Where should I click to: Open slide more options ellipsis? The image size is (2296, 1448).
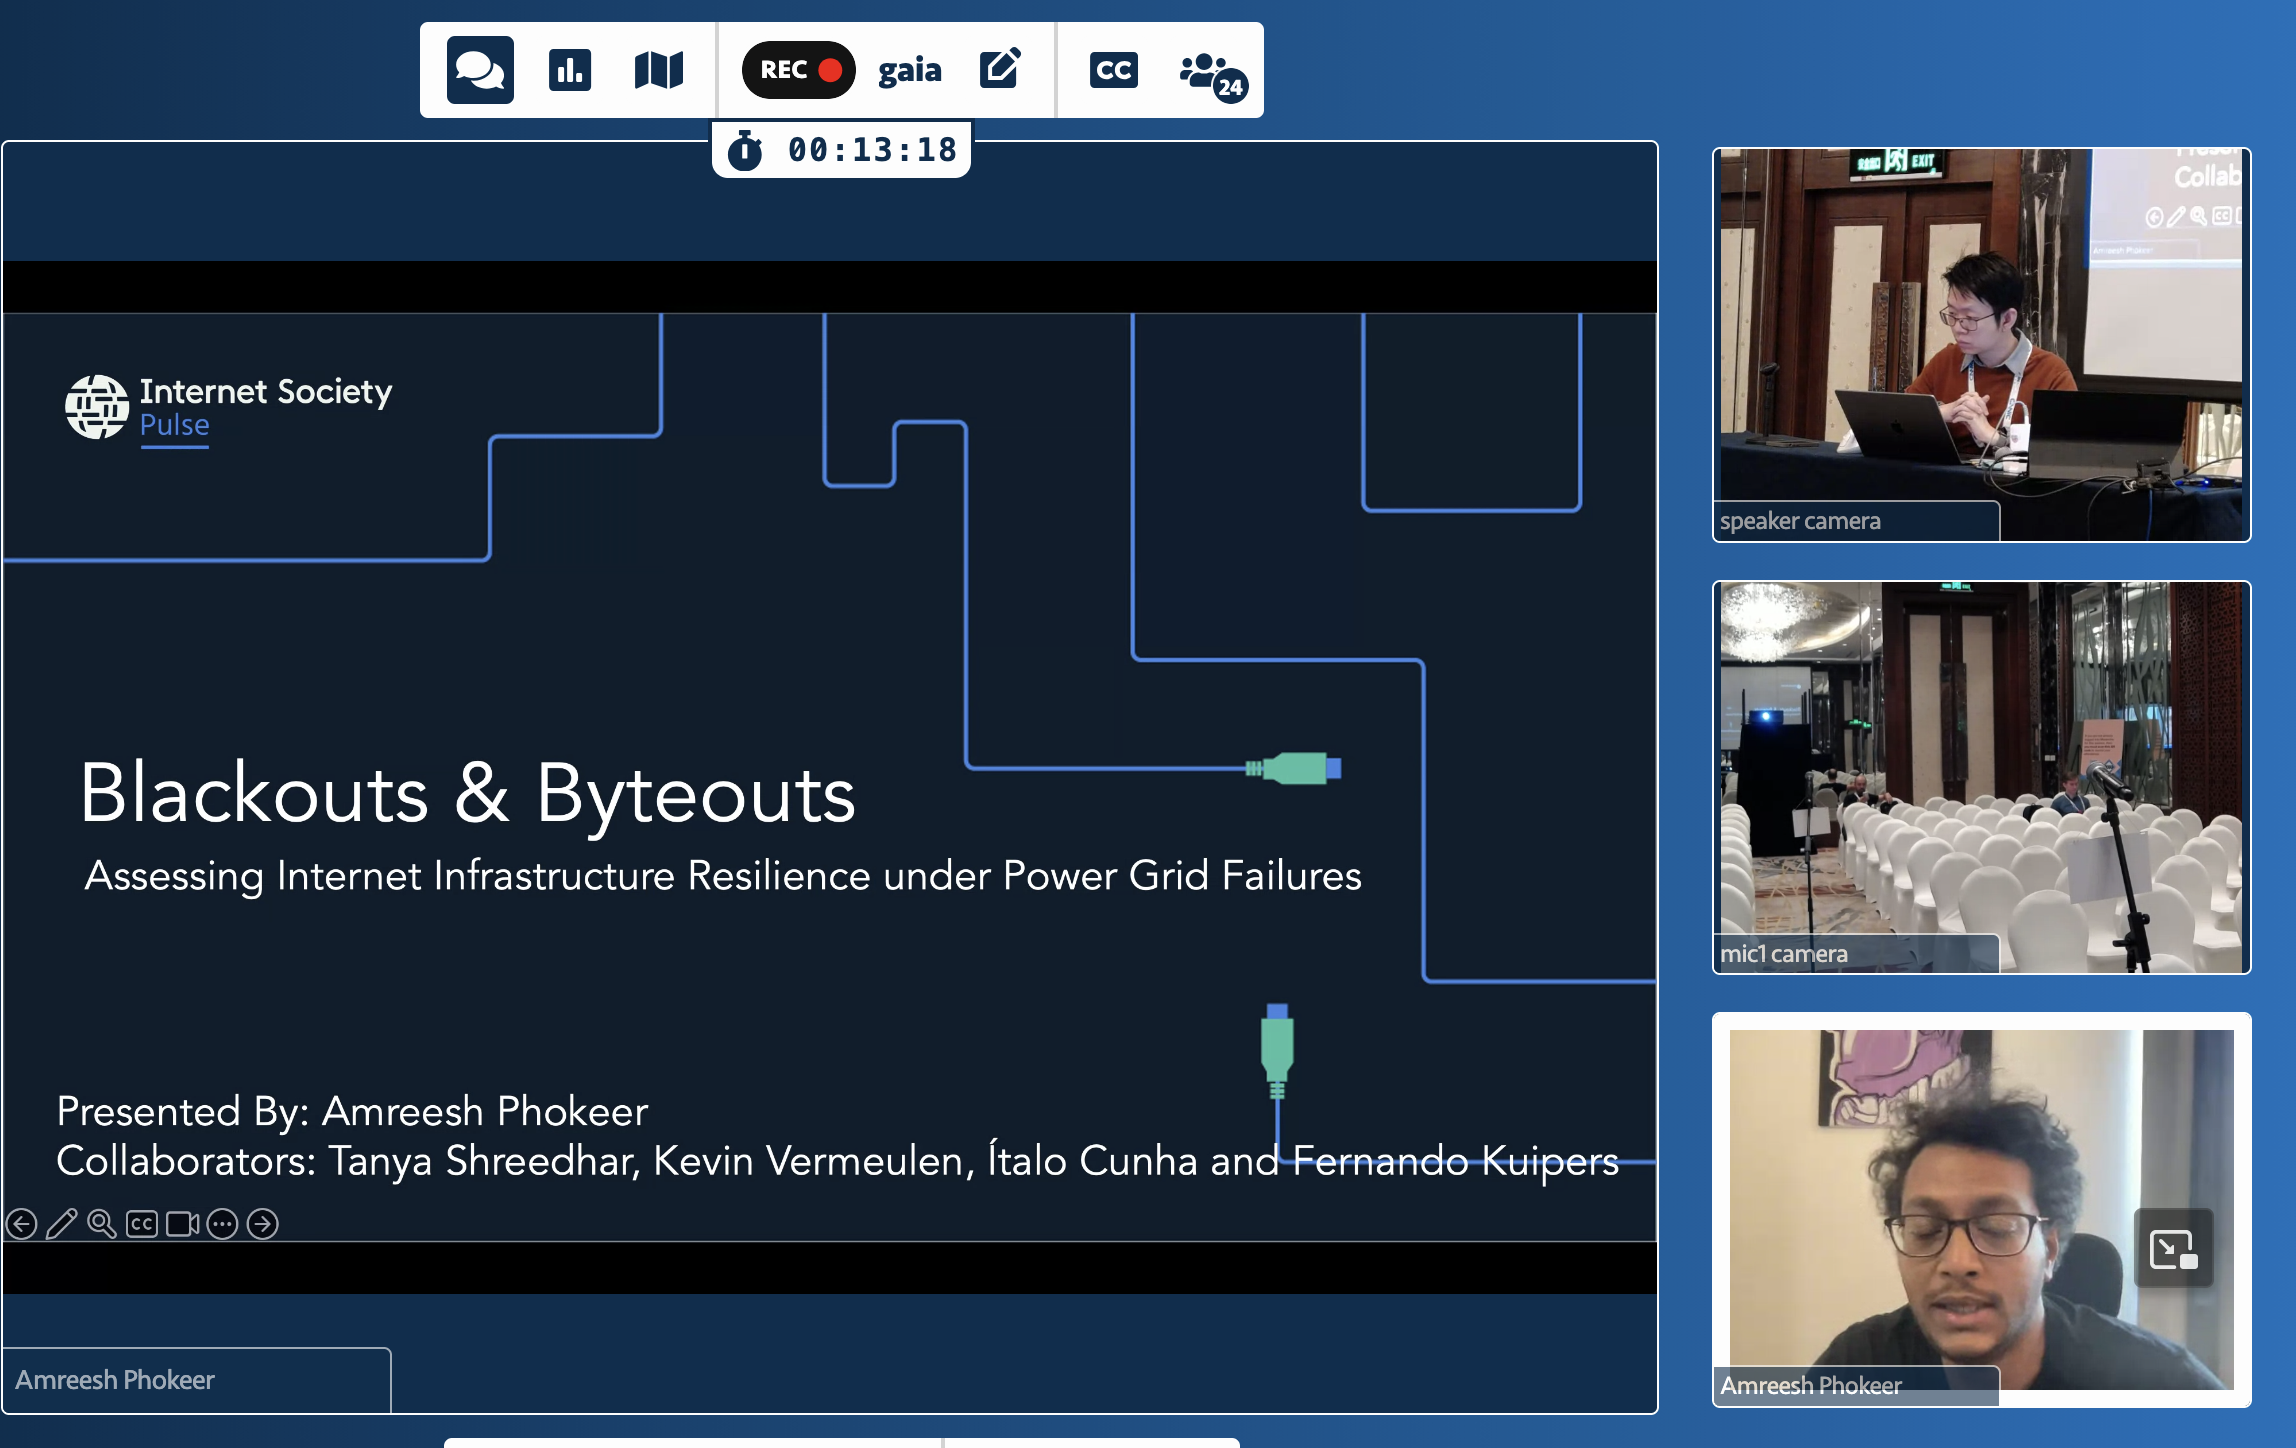tap(222, 1224)
